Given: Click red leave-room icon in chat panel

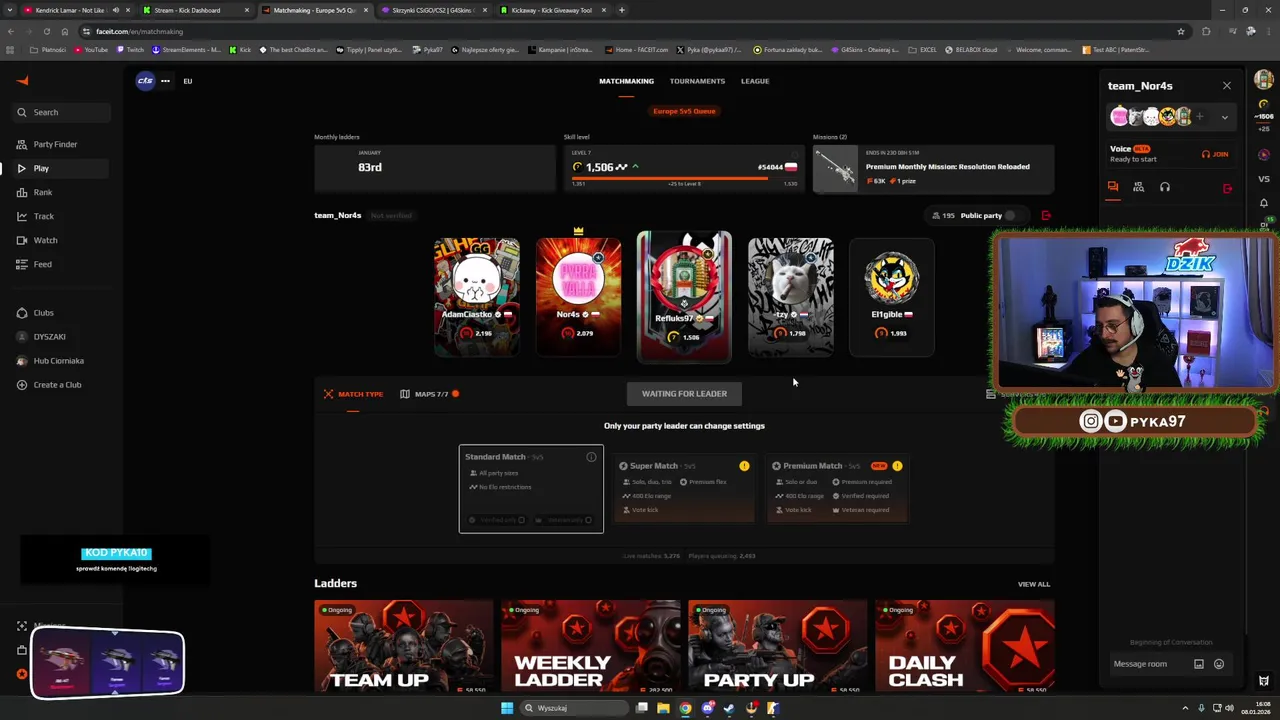Looking at the screenshot, I should point(1227,187).
